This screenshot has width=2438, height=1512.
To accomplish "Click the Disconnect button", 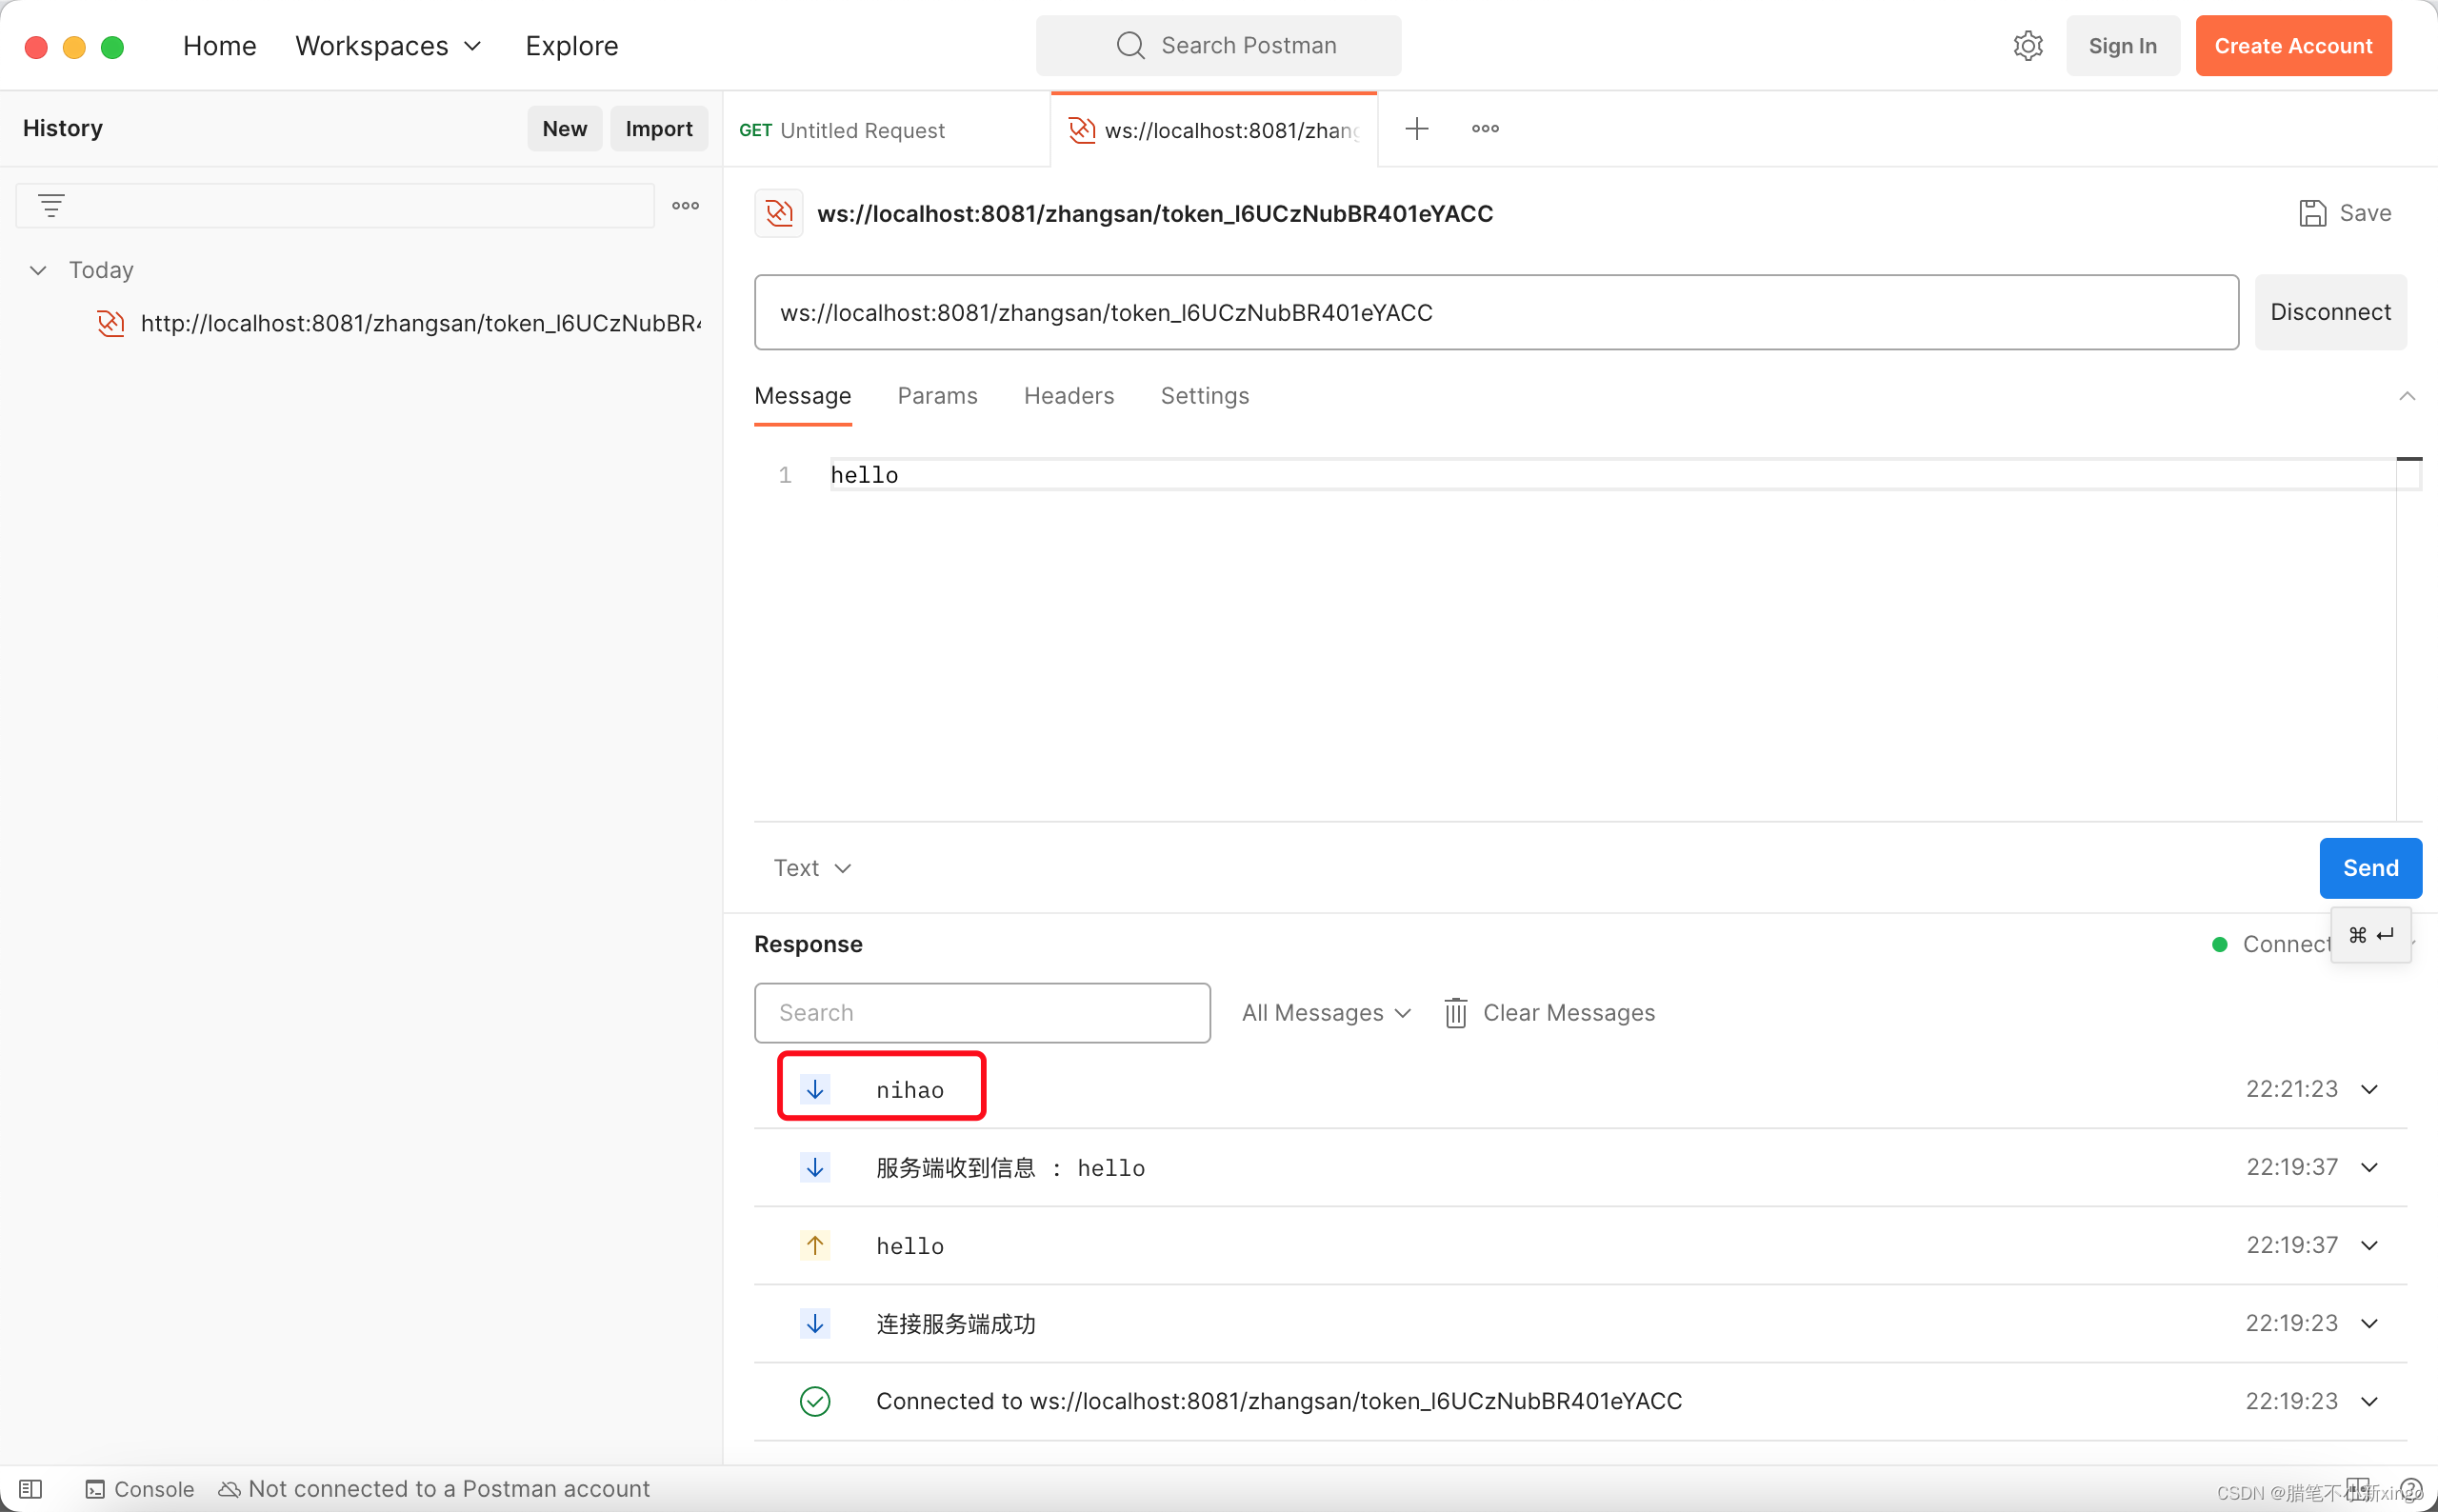I will point(2330,311).
